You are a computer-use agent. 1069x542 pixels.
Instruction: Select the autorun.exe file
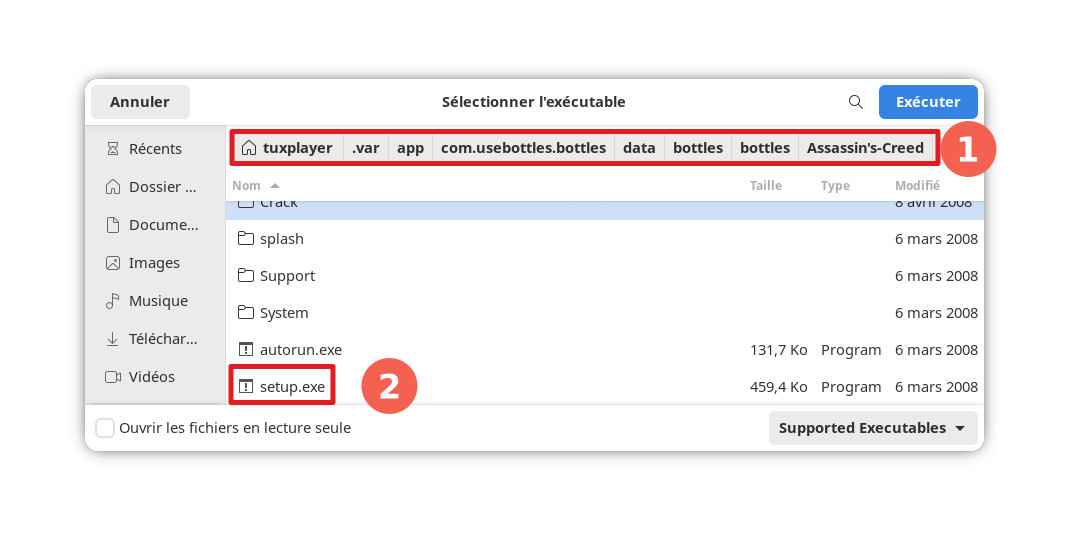coord(300,350)
